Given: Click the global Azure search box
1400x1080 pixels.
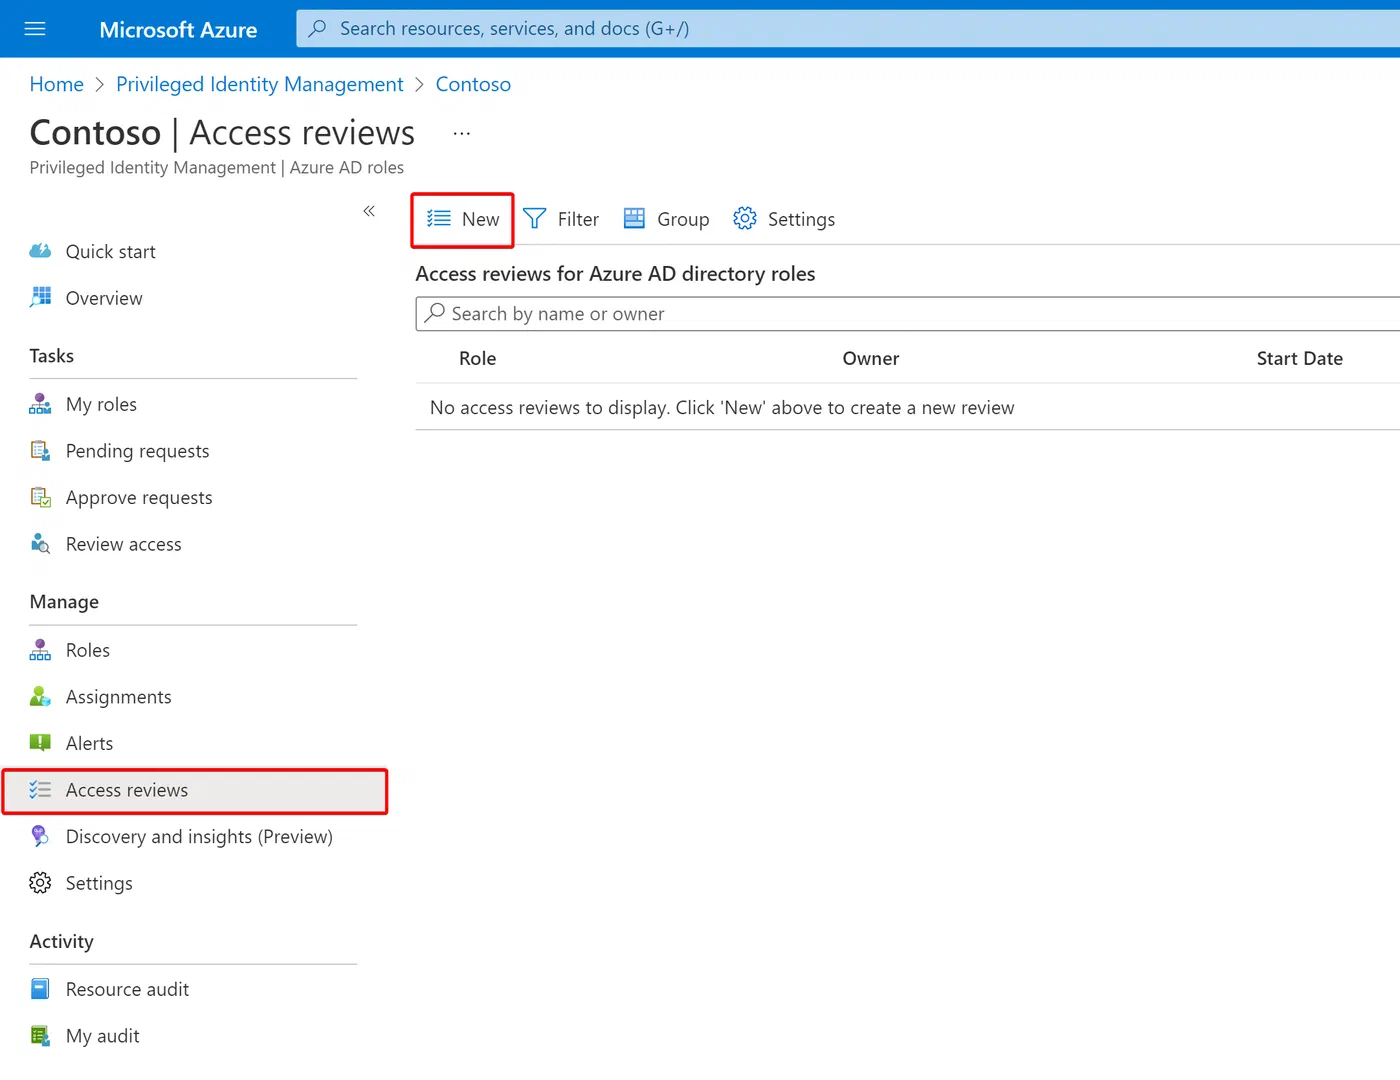Looking at the screenshot, I should tap(848, 29).
